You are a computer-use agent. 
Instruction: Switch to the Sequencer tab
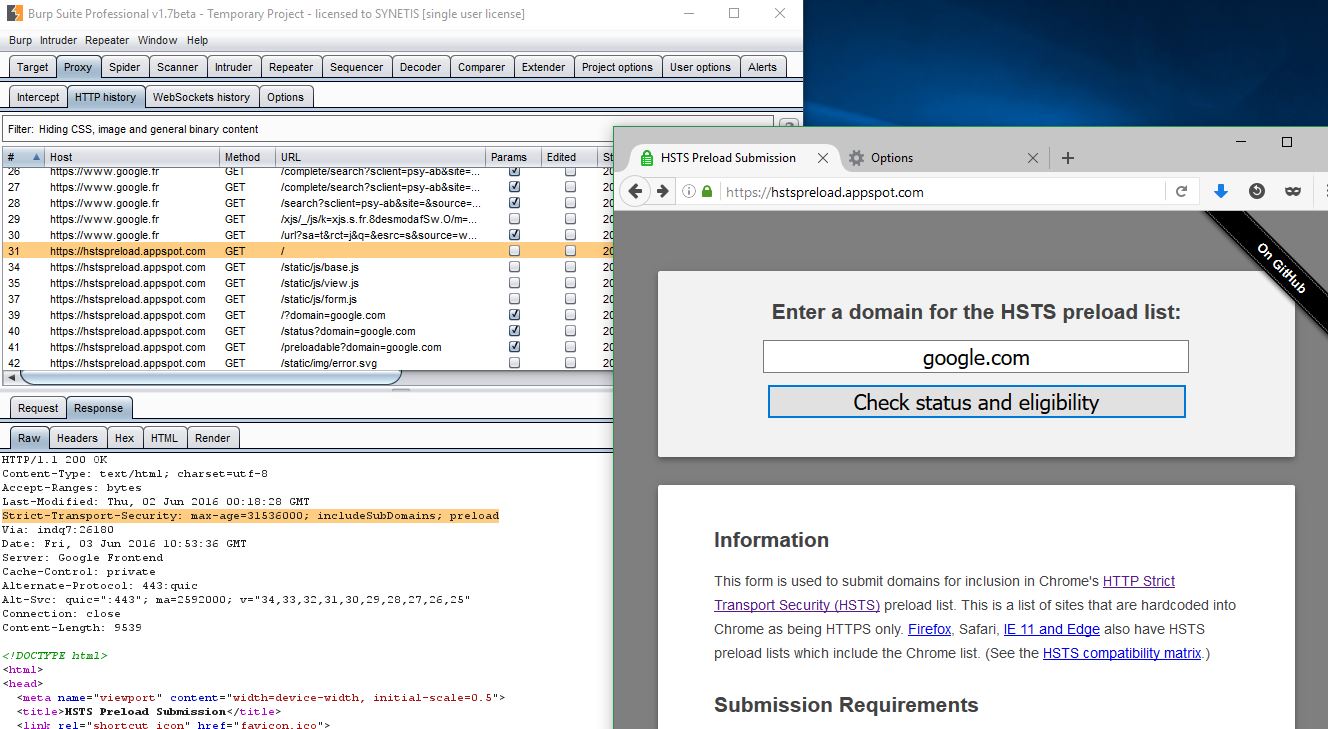pyautogui.click(x=356, y=67)
